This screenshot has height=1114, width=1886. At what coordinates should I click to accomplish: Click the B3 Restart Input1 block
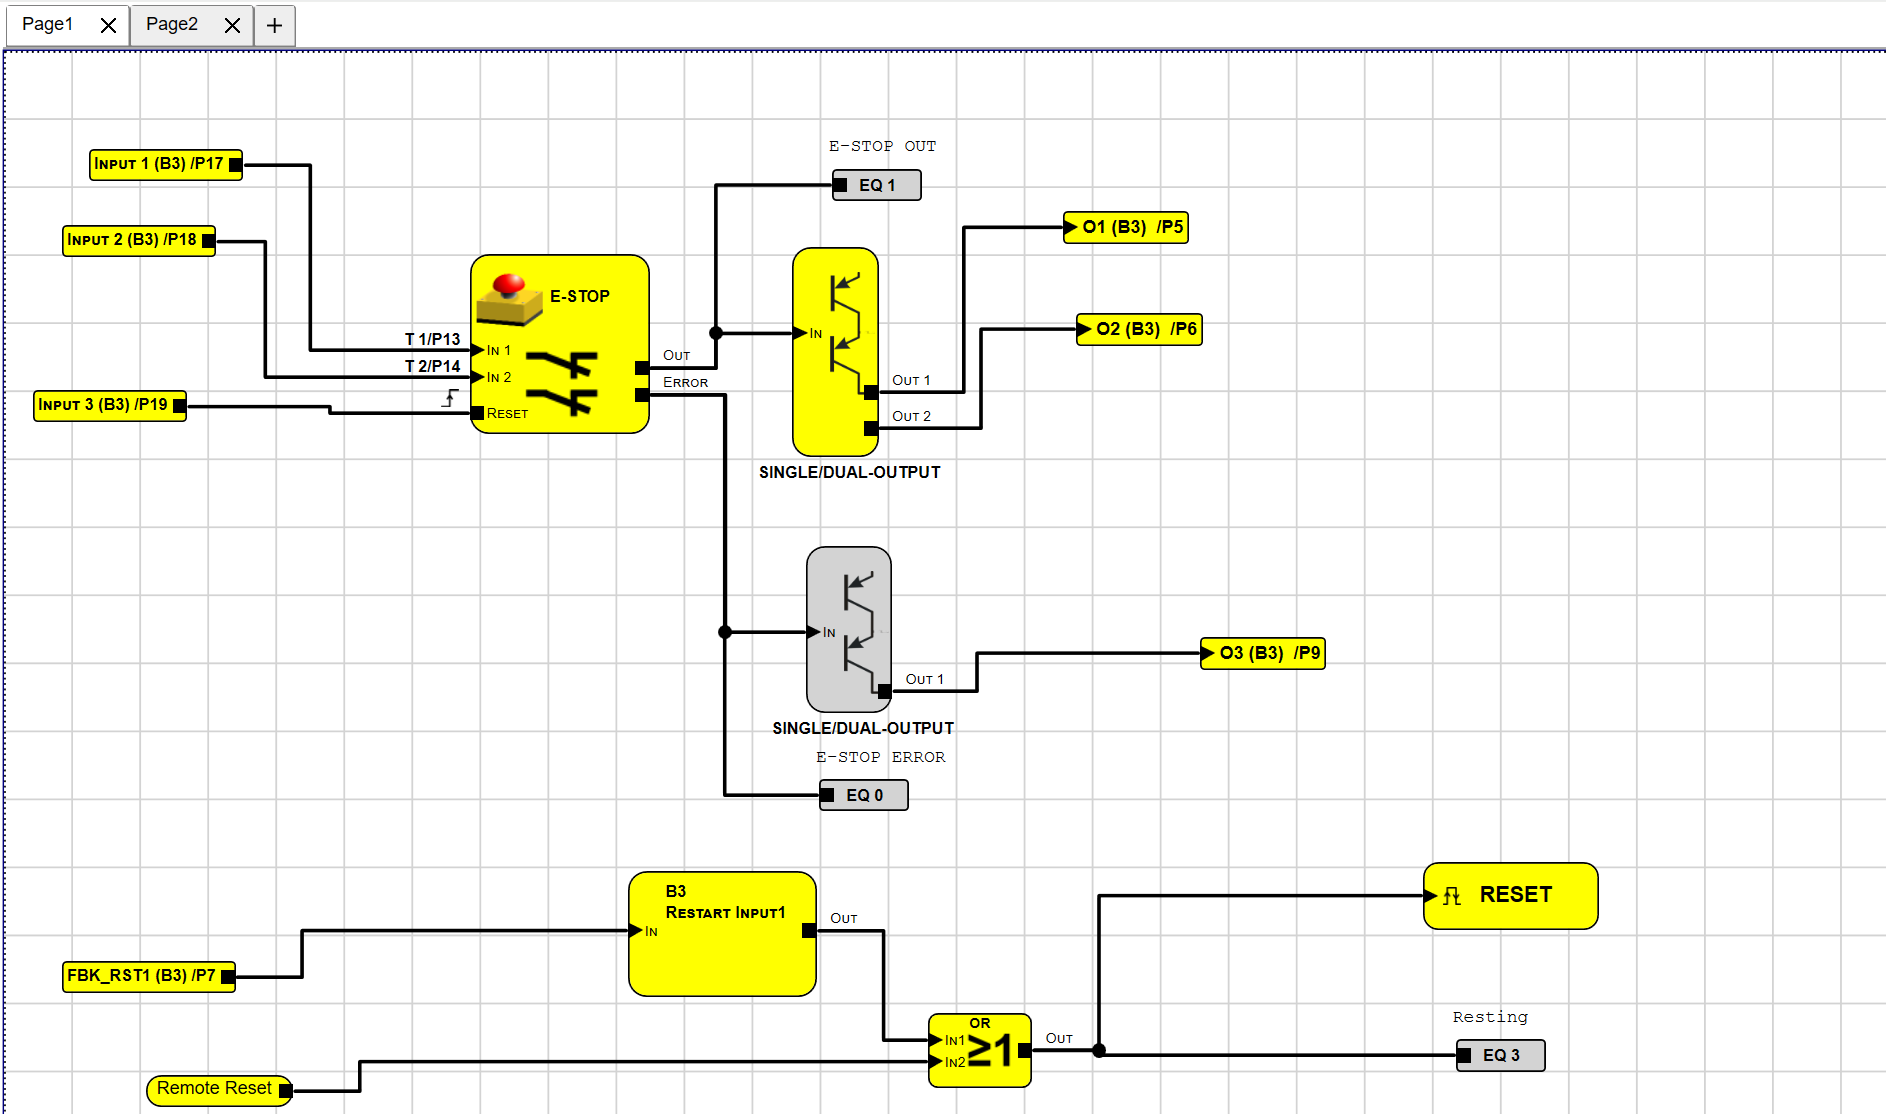coord(722,934)
